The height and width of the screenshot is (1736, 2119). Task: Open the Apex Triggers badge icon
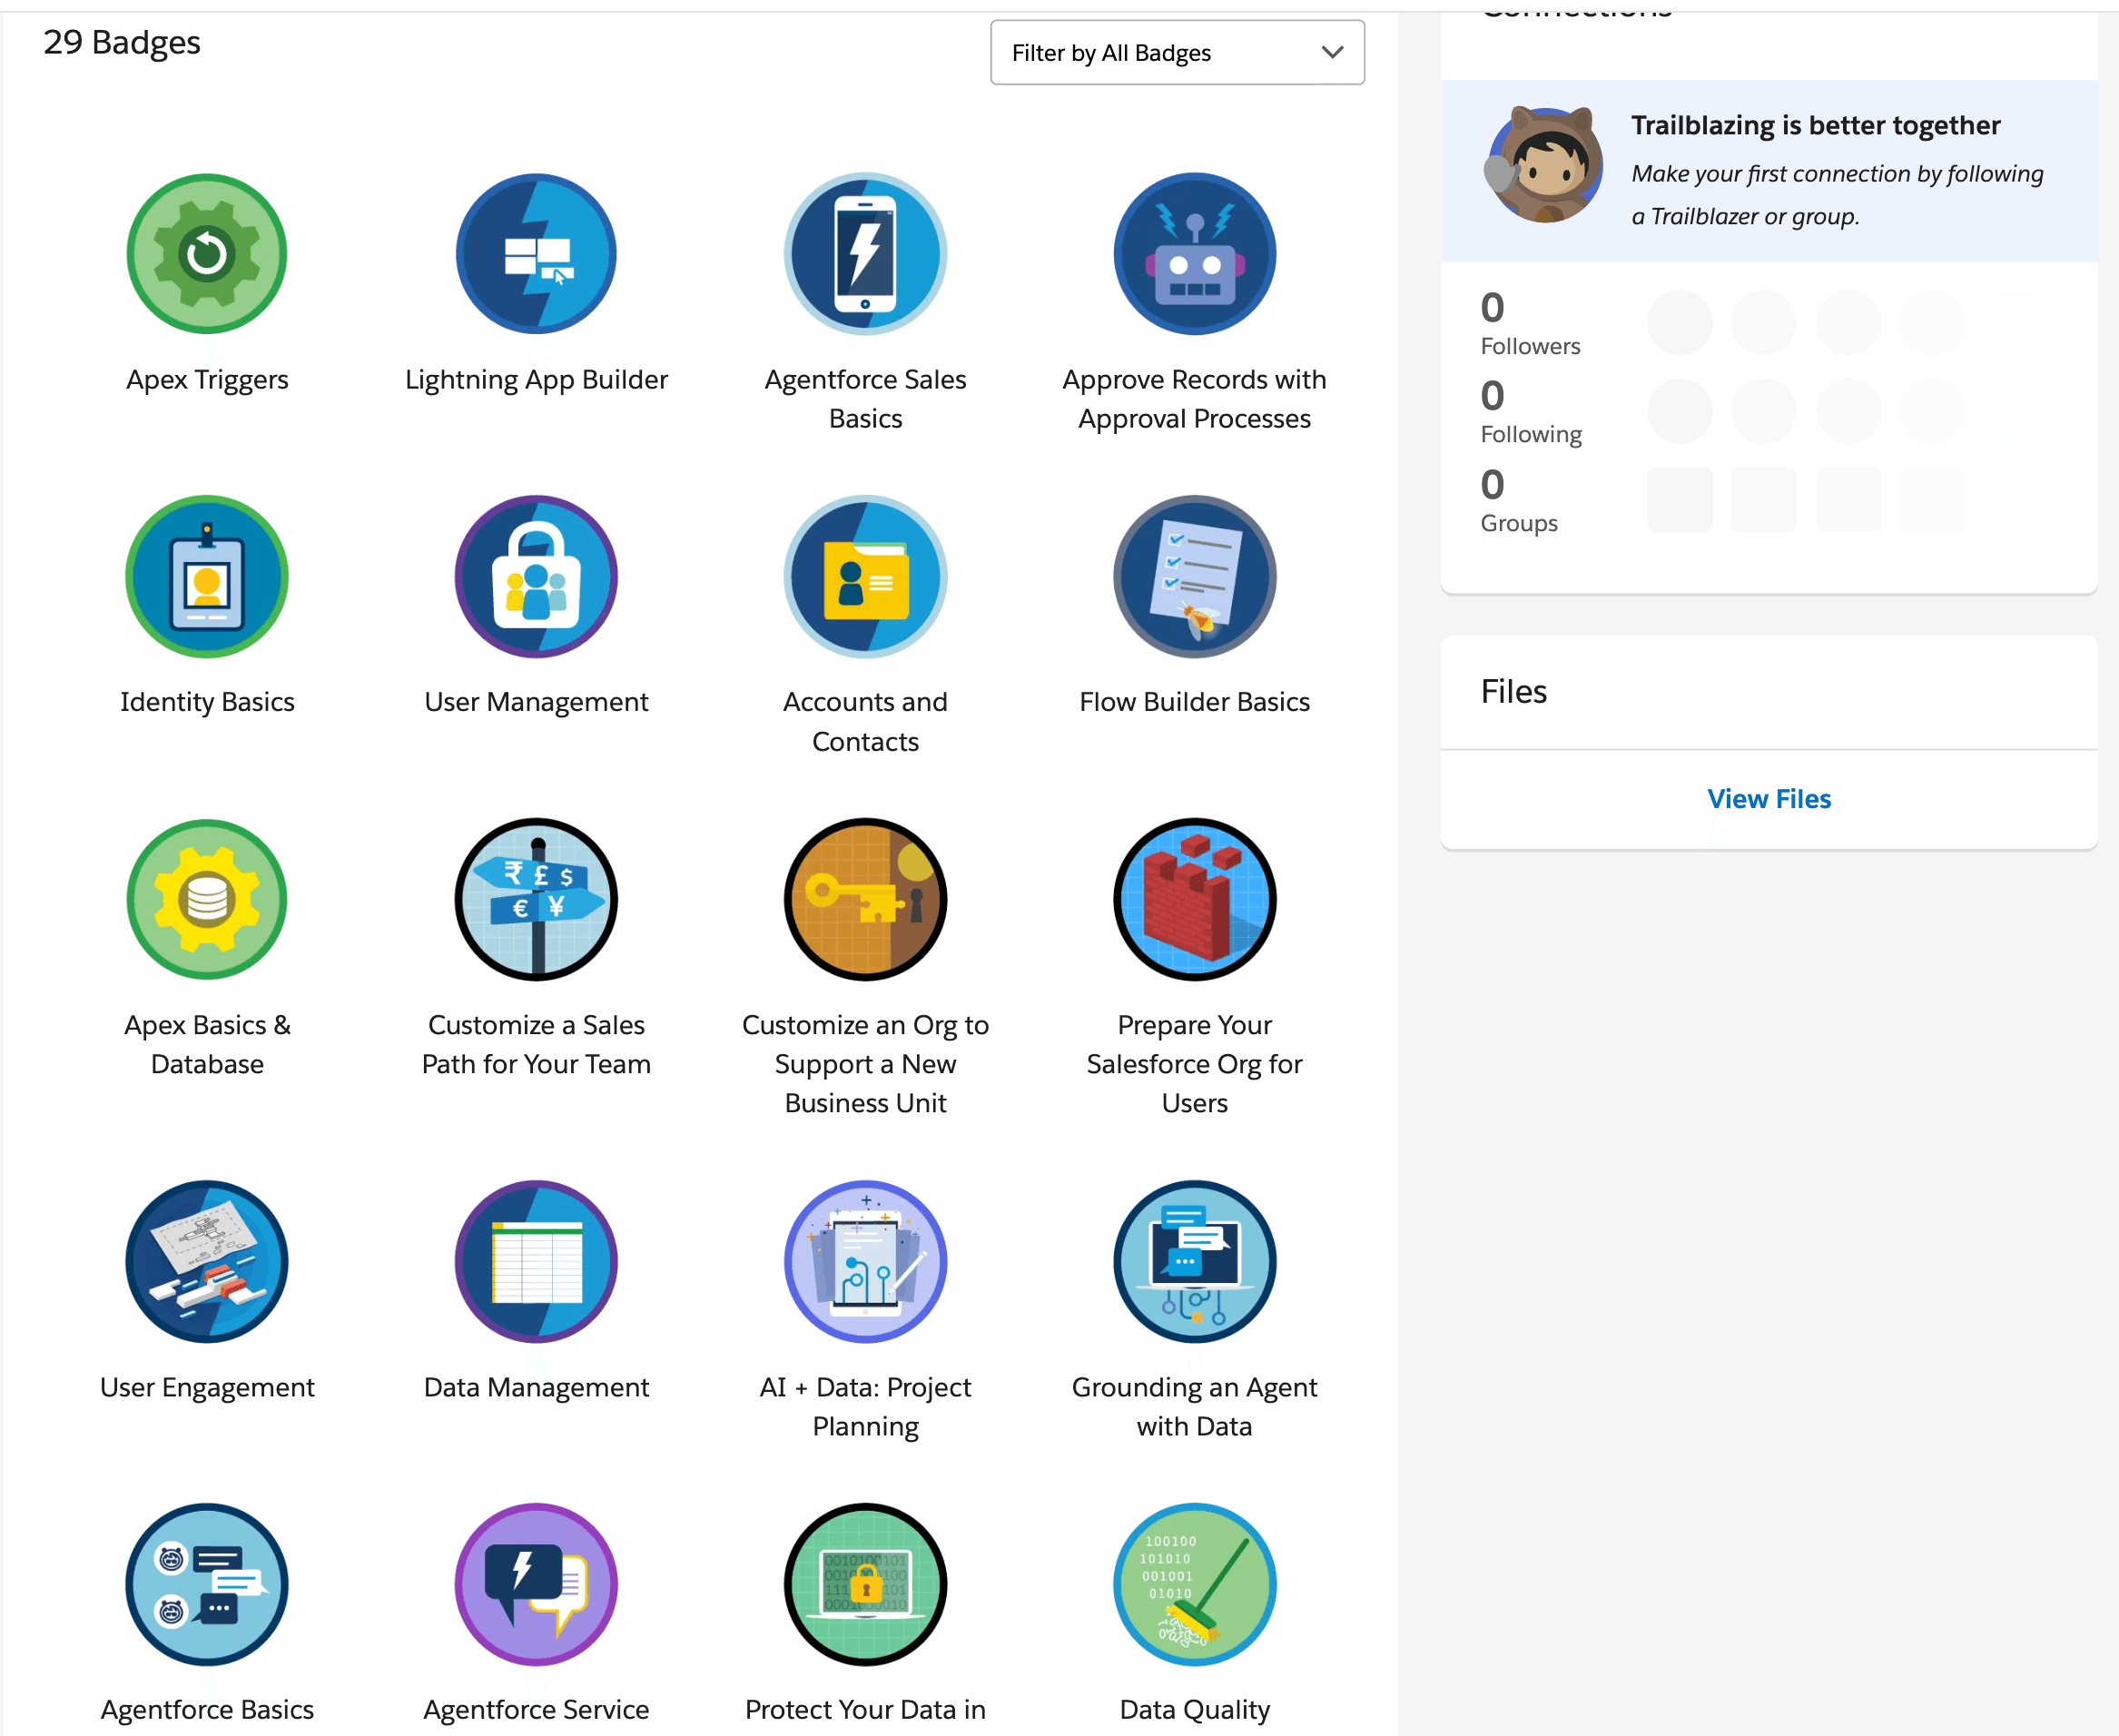pos(207,253)
